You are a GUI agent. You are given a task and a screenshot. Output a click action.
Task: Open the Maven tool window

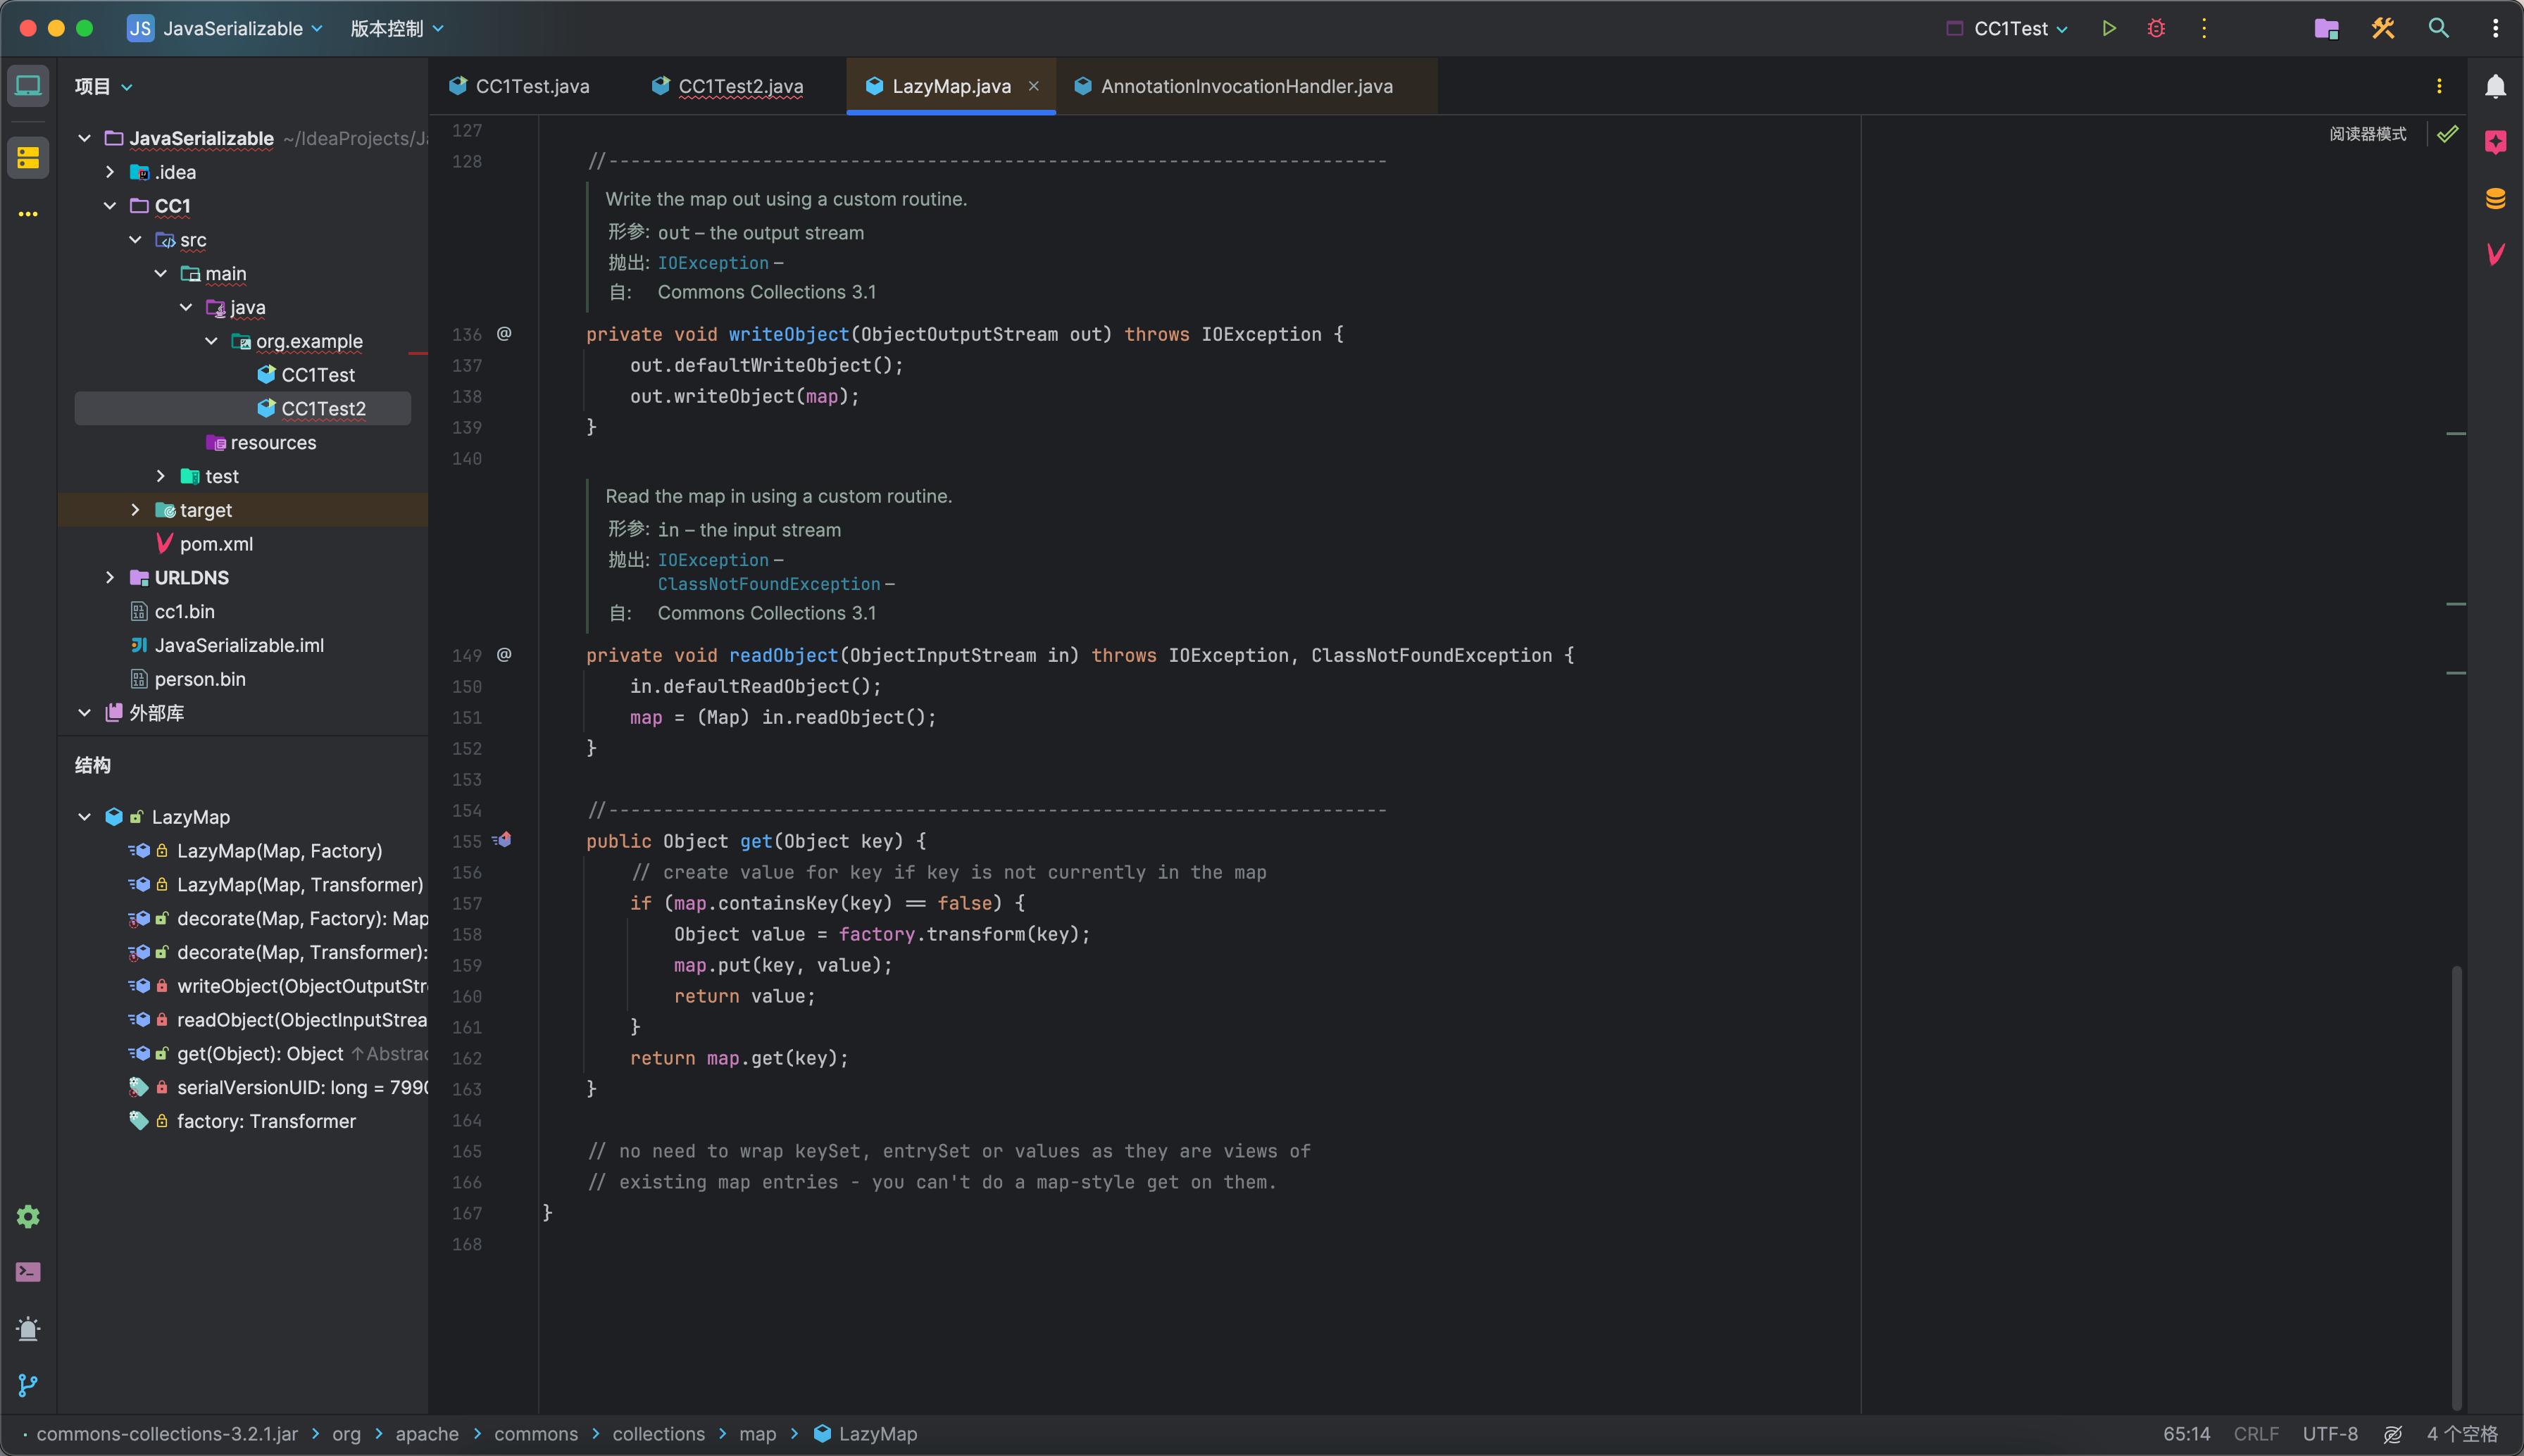click(2496, 254)
